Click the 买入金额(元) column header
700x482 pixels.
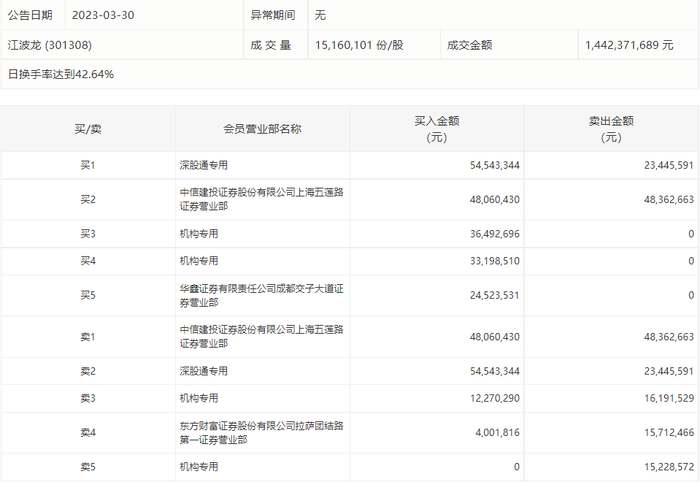point(437,129)
